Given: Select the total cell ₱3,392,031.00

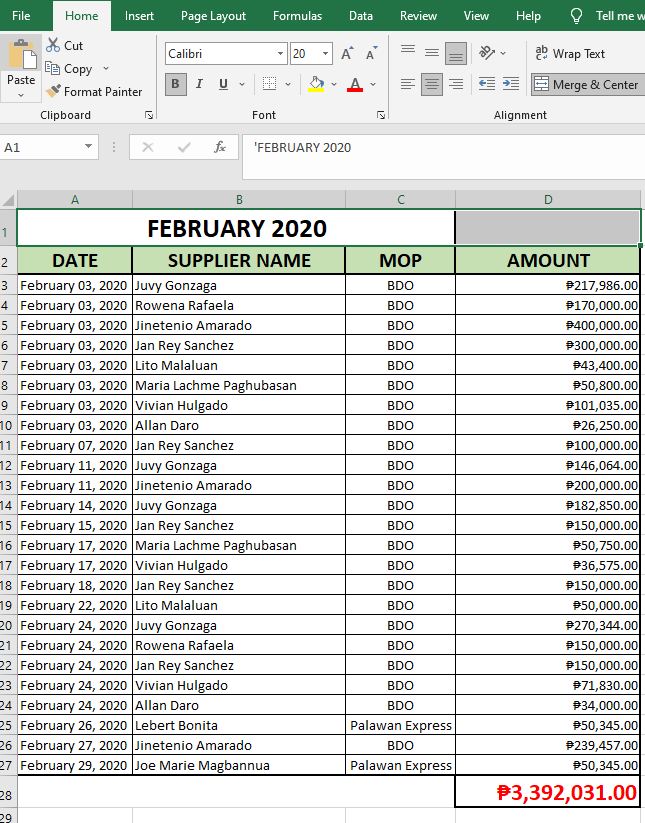Looking at the screenshot, I should click(548, 792).
